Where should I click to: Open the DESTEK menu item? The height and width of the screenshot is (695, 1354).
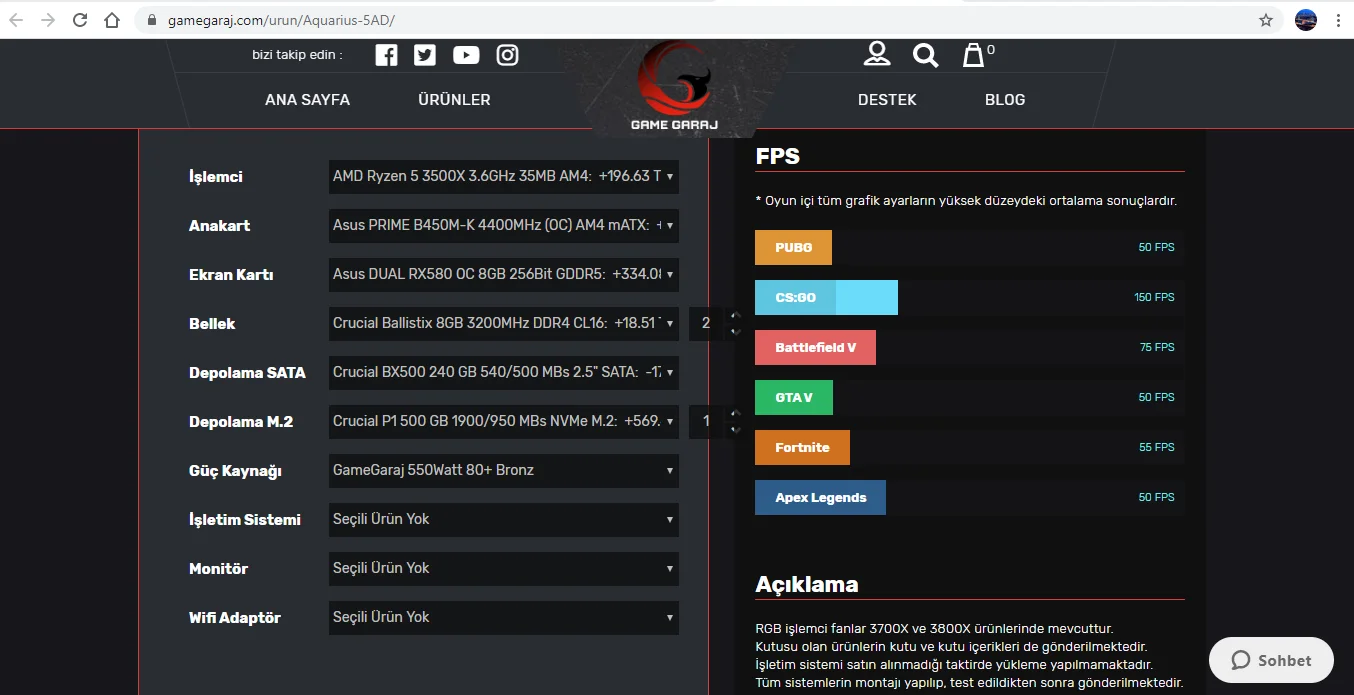887,99
